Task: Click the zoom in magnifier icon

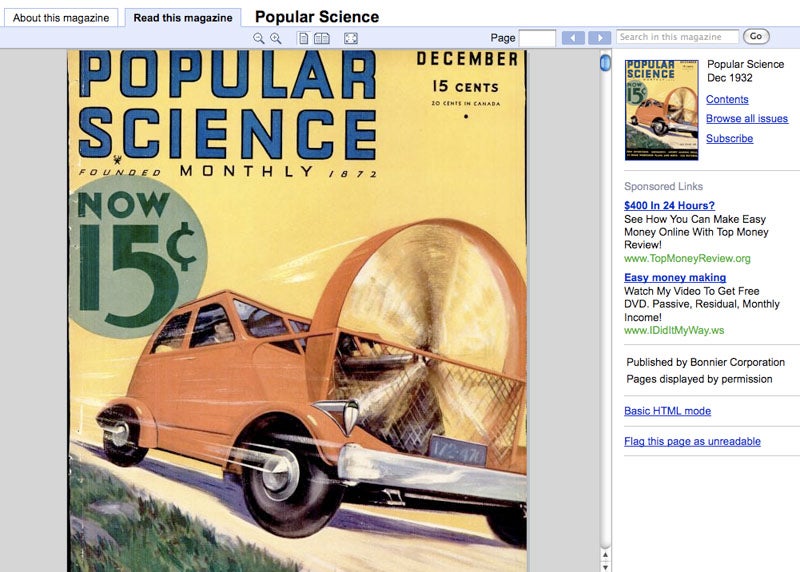Action: [x=276, y=38]
